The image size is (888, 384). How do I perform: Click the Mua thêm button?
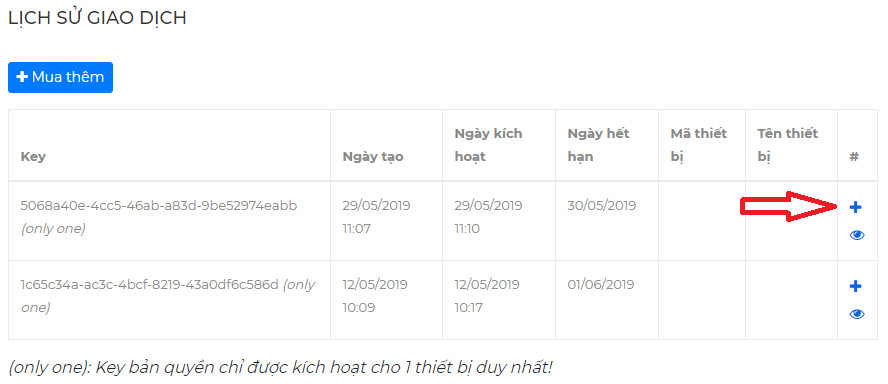(x=60, y=77)
